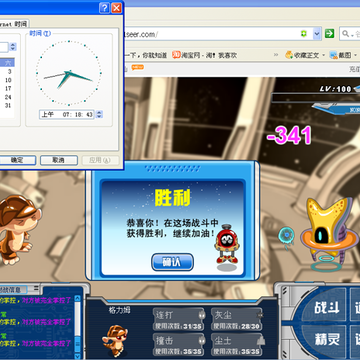
Task: Open the 收藏正文 dropdown arrow
Action: (x=323, y=55)
